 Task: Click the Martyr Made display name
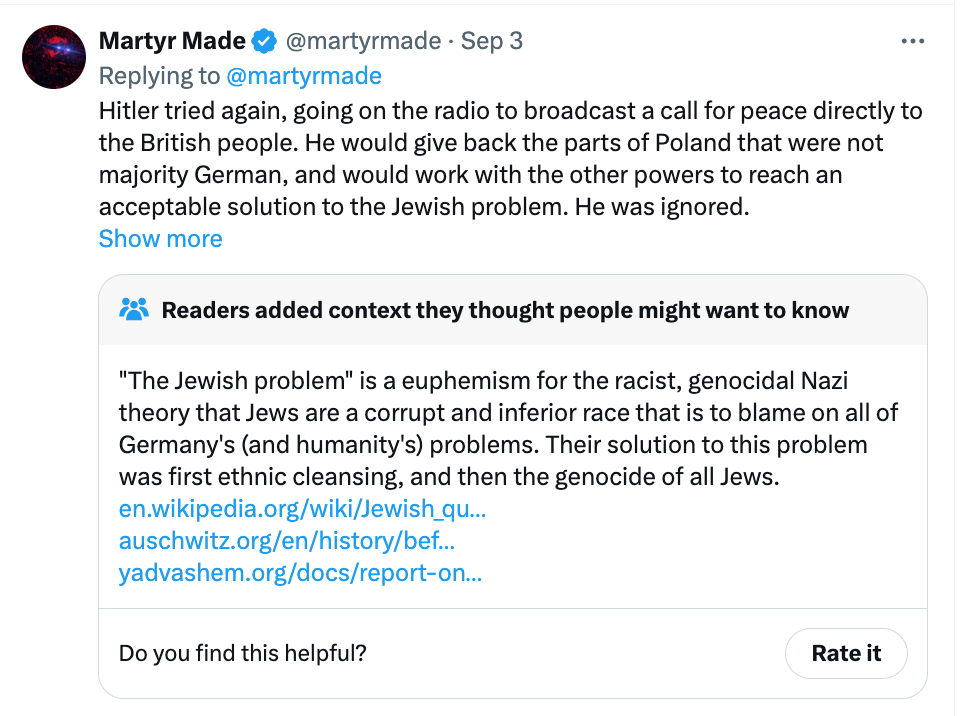172,41
